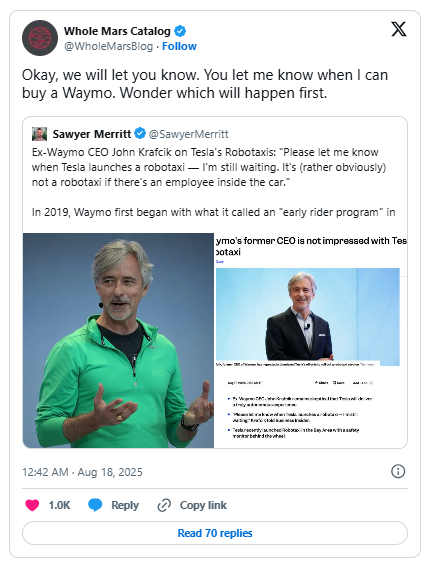
Task: Click Whole Mars Catalog profile avatar
Action: (40, 38)
